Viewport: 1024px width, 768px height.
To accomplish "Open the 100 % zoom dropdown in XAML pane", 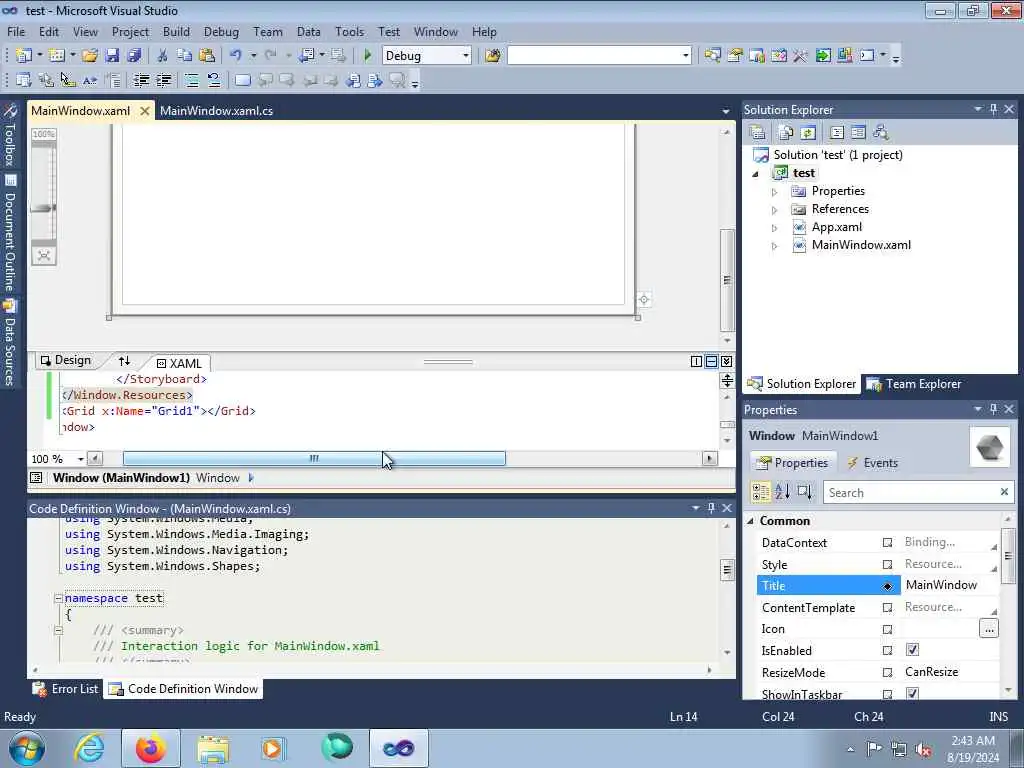I will tap(80, 459).
